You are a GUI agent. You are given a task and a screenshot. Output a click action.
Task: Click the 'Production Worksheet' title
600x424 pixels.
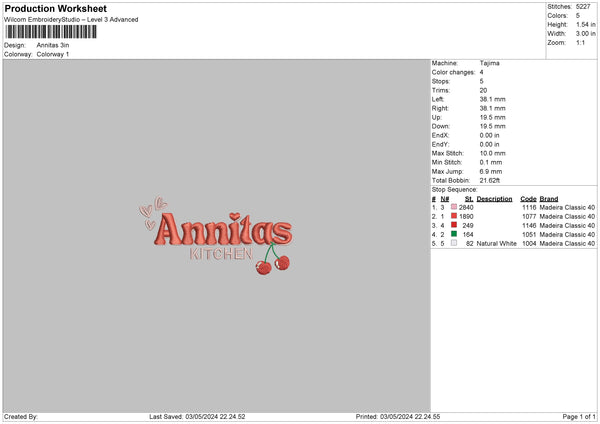point(55,8)
